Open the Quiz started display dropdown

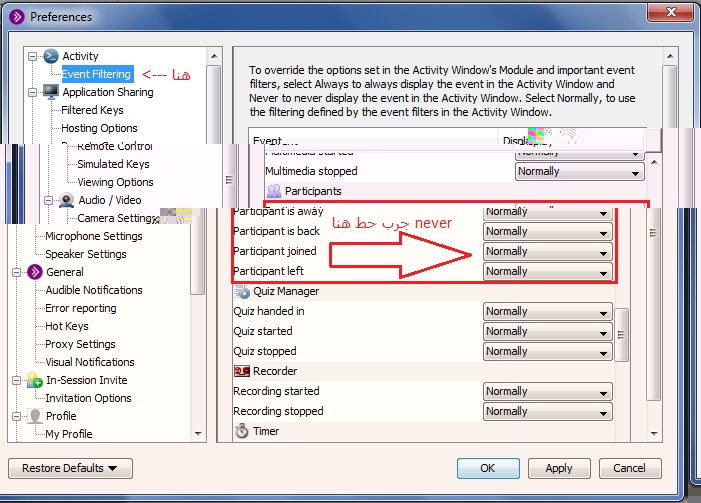point(547,332)
